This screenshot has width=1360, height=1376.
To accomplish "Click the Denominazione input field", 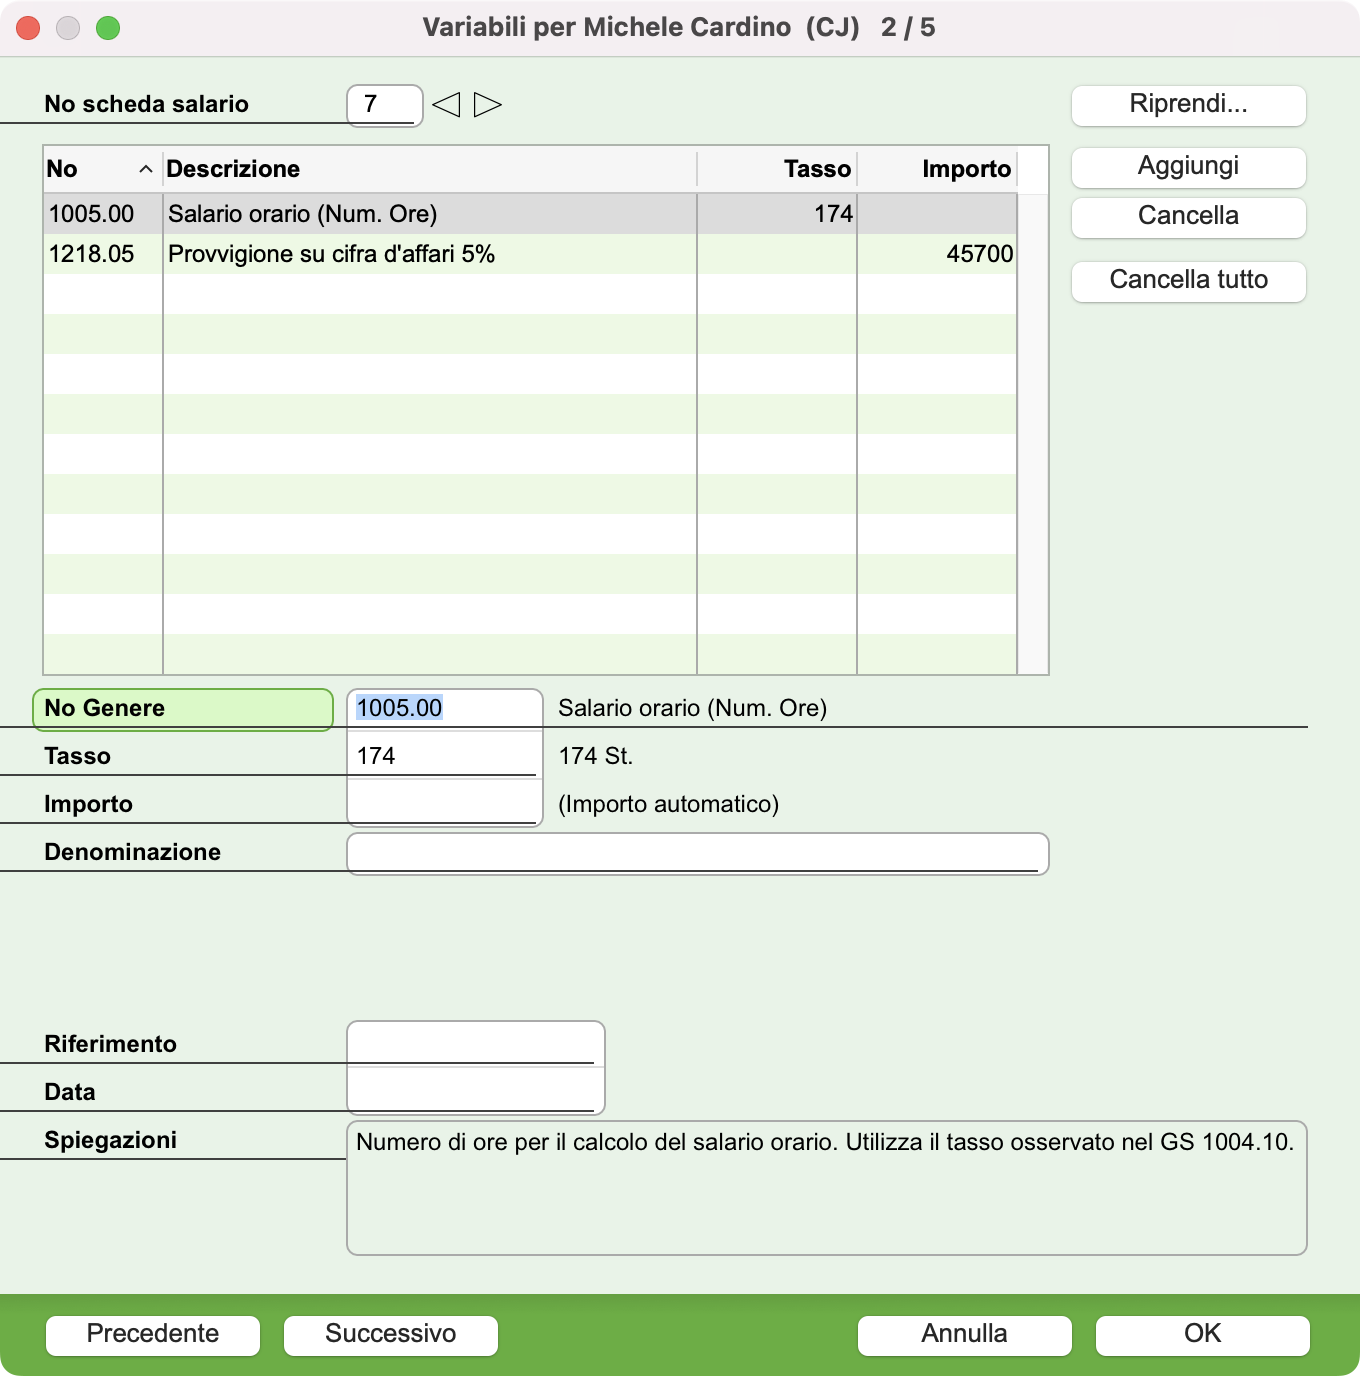I will [x=697, y=853].
